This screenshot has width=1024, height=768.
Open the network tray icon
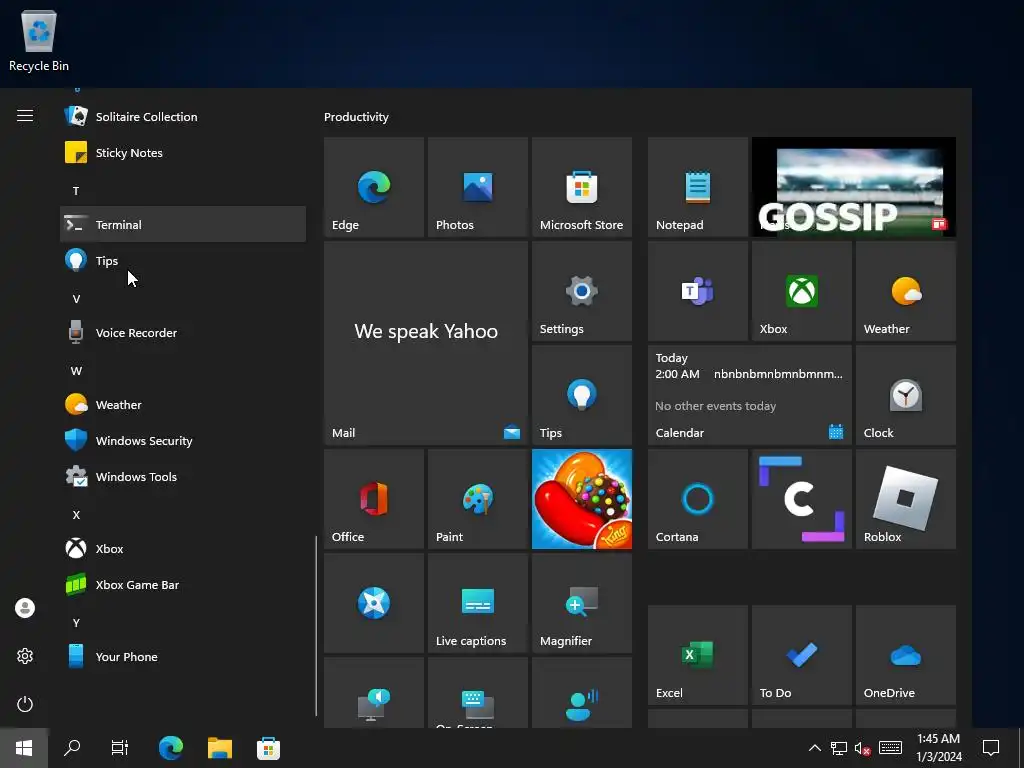839,748
